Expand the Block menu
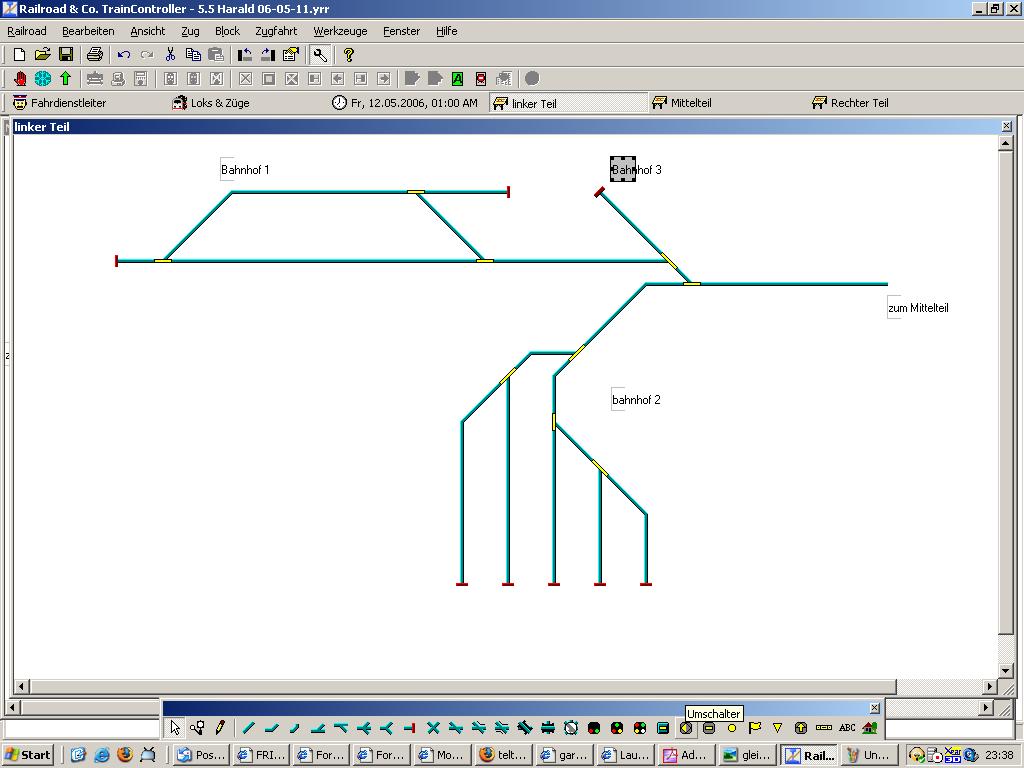Image resolution: width=1024 pixels, height=768 pixels. point(227,31)
